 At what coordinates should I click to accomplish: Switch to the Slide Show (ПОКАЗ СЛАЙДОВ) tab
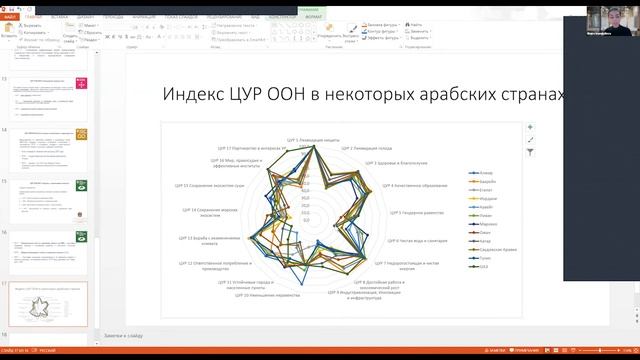point(181,17)
